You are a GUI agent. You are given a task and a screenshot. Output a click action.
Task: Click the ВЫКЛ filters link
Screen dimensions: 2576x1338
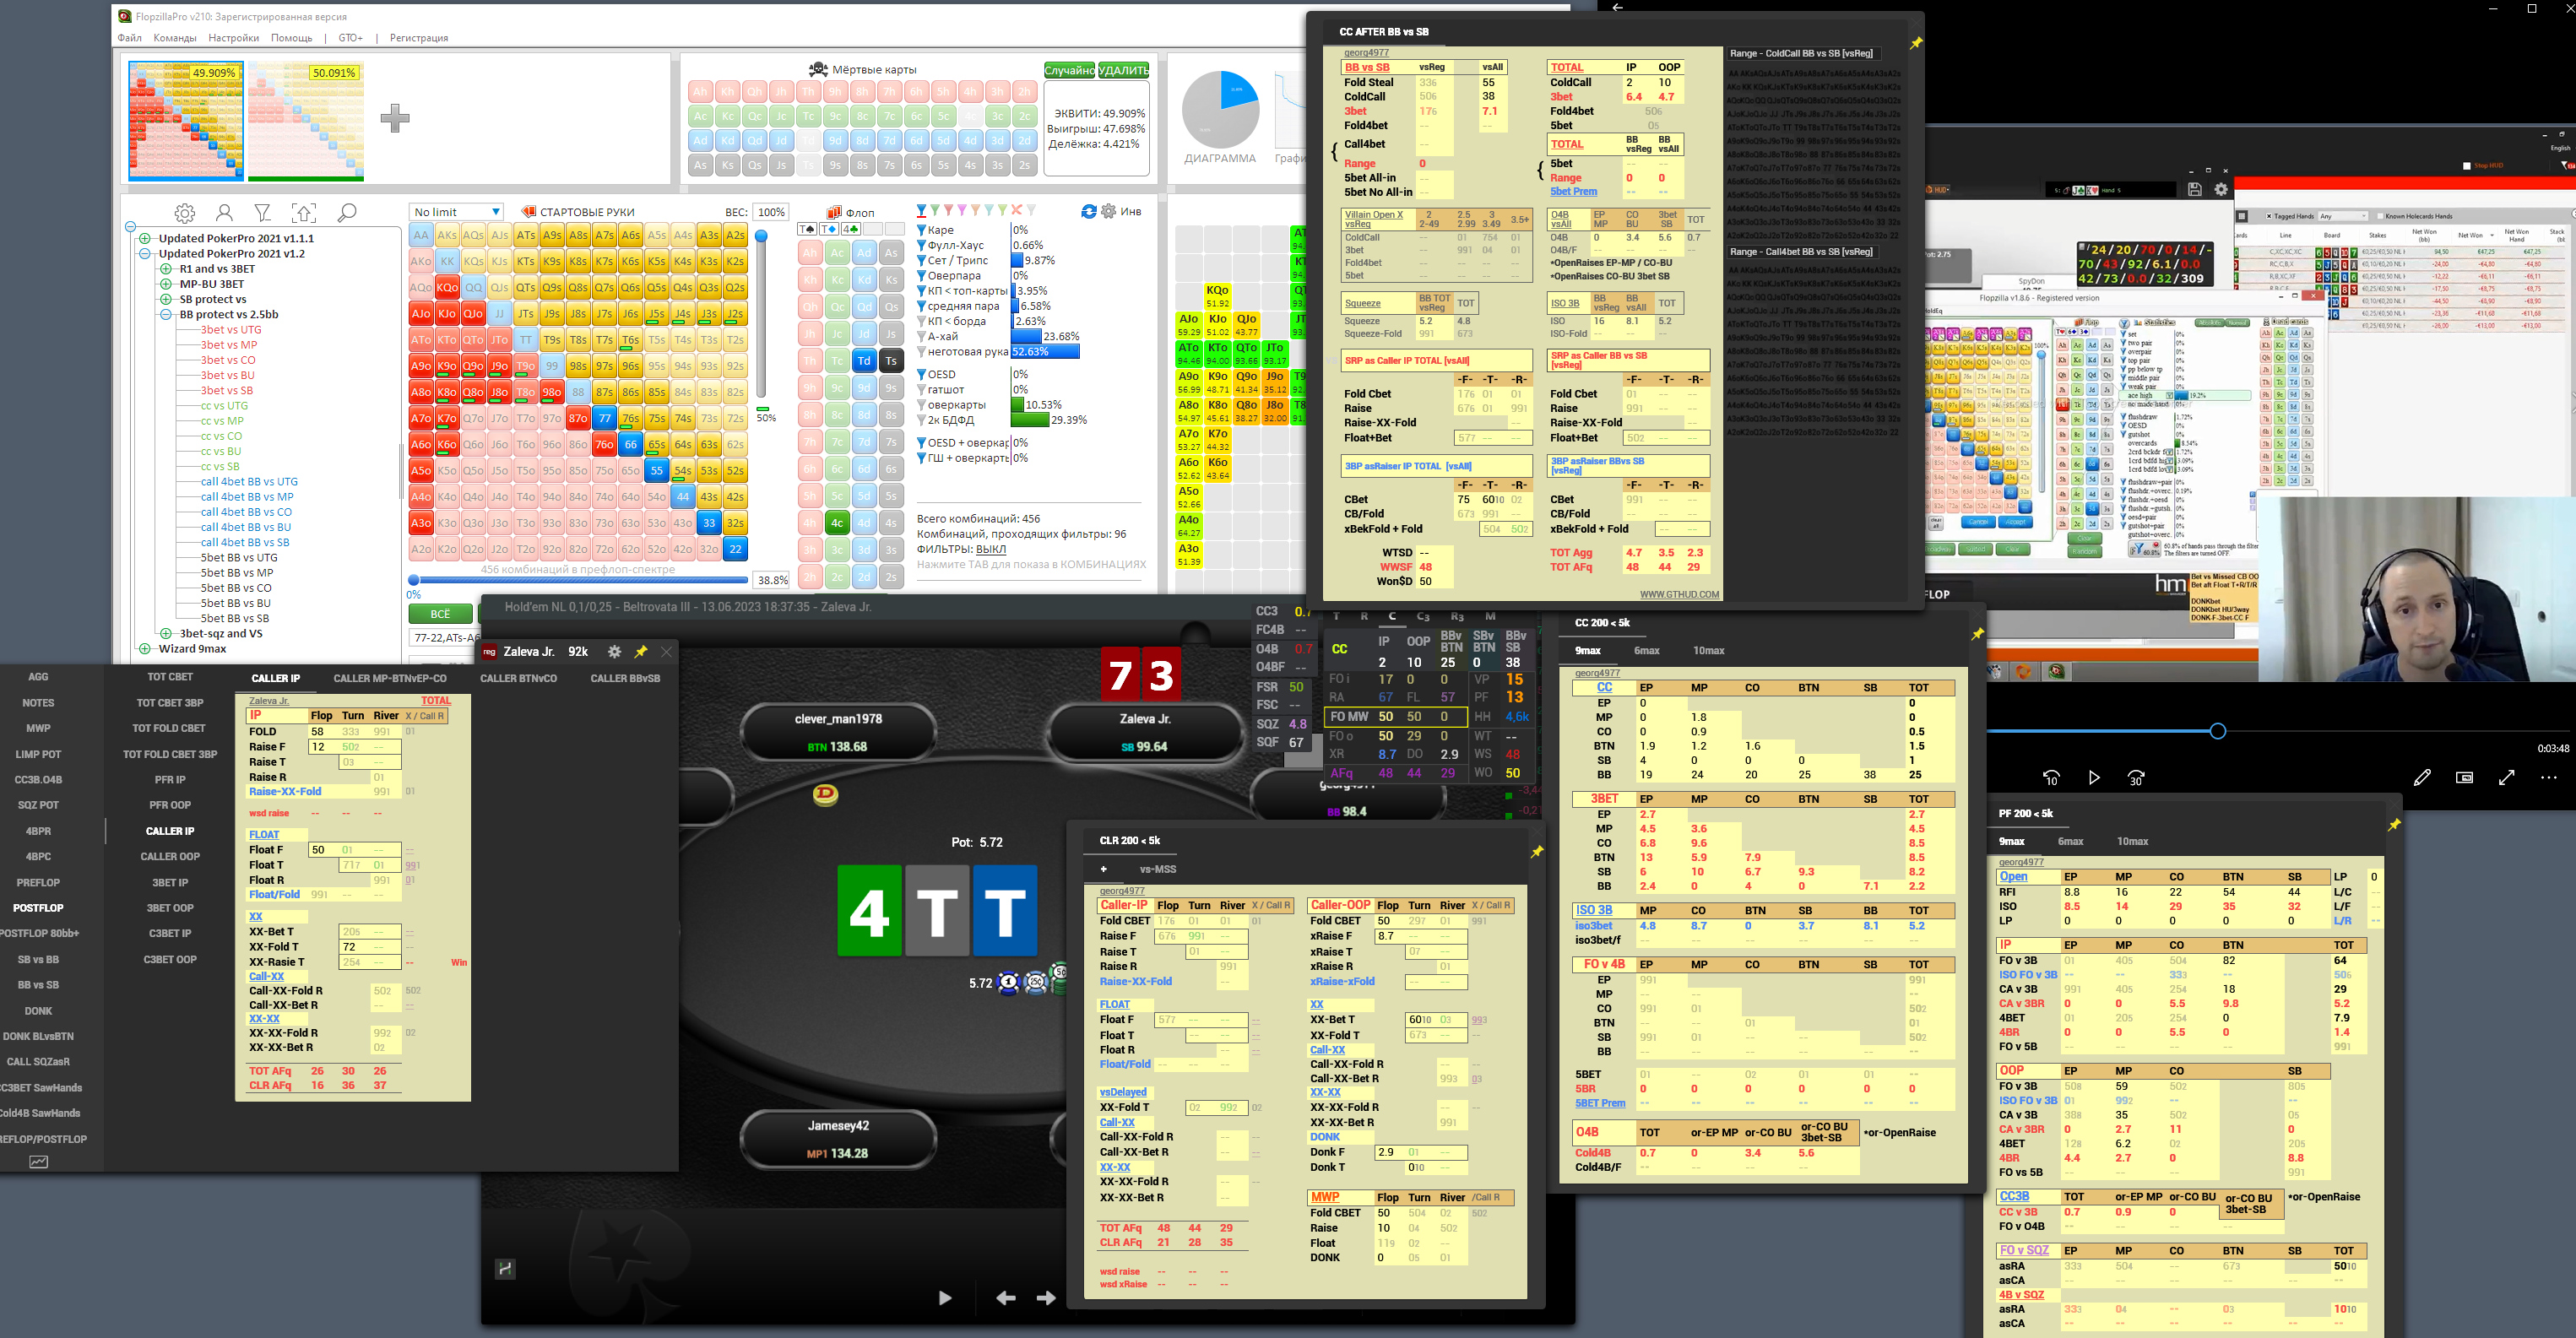[x=990, y=549]
